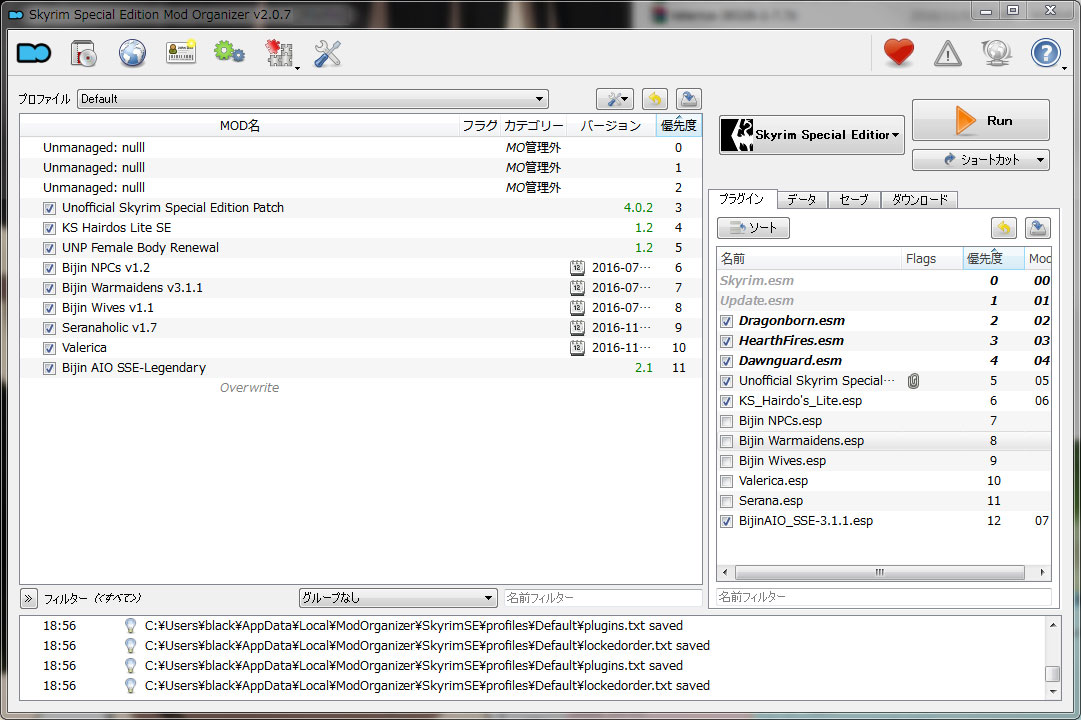Click log panel vertical scrollbar thumb
Image resolution: width=1081 pixels, height=720 pixels.
tap(1052, 673)
